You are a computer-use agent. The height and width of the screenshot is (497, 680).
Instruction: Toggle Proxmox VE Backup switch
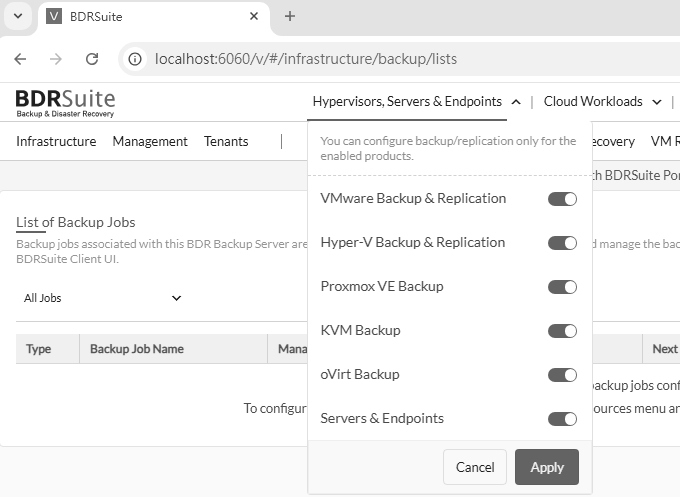[562, 287]
